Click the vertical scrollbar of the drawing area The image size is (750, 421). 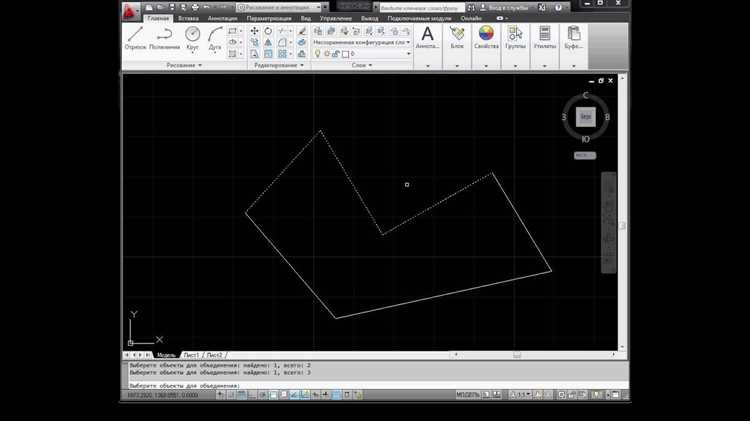coord(622,211)
